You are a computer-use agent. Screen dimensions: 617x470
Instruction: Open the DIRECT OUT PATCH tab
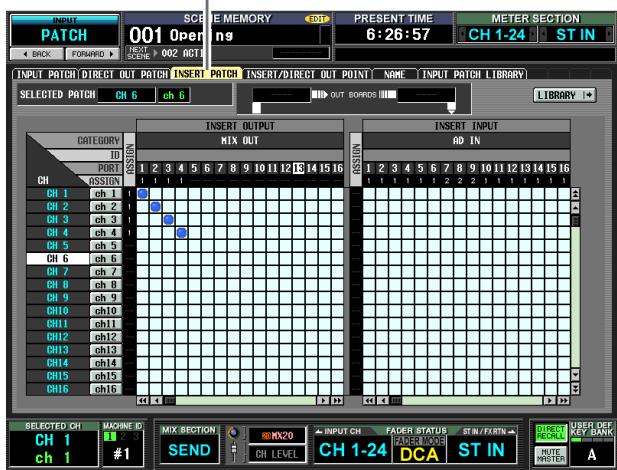[x=124, y=74]
